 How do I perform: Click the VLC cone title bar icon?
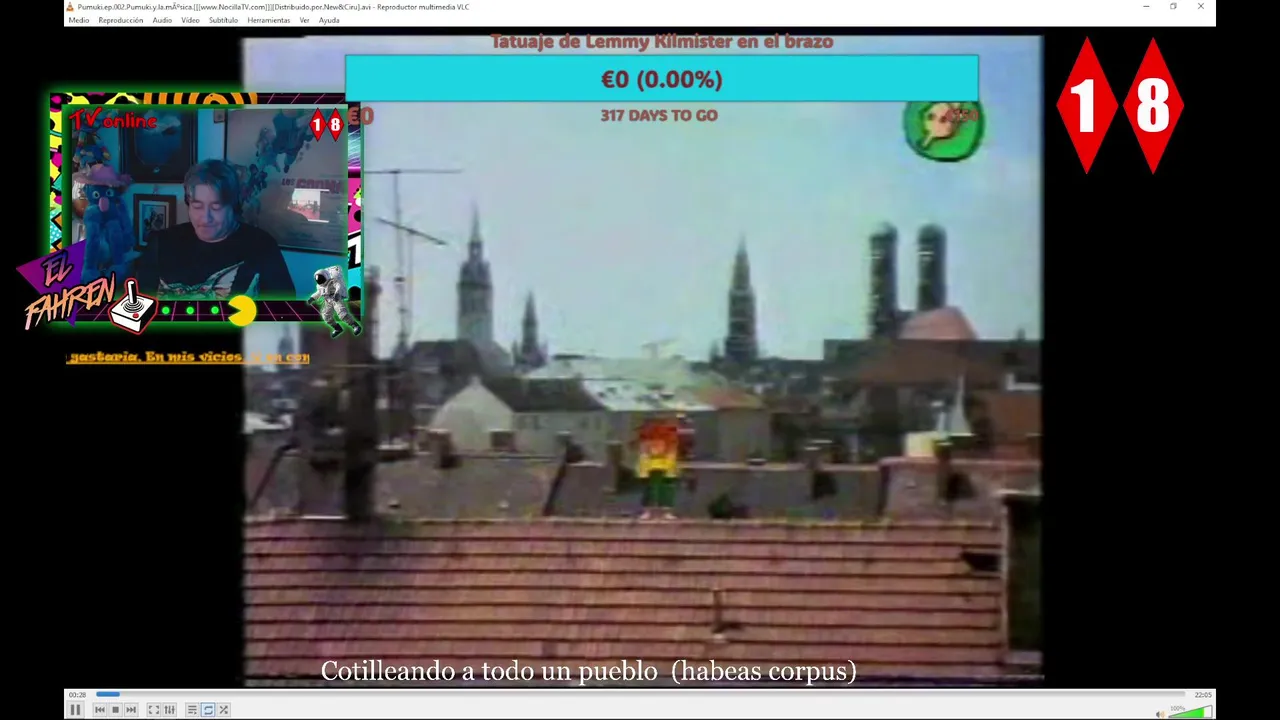[70, 7]
